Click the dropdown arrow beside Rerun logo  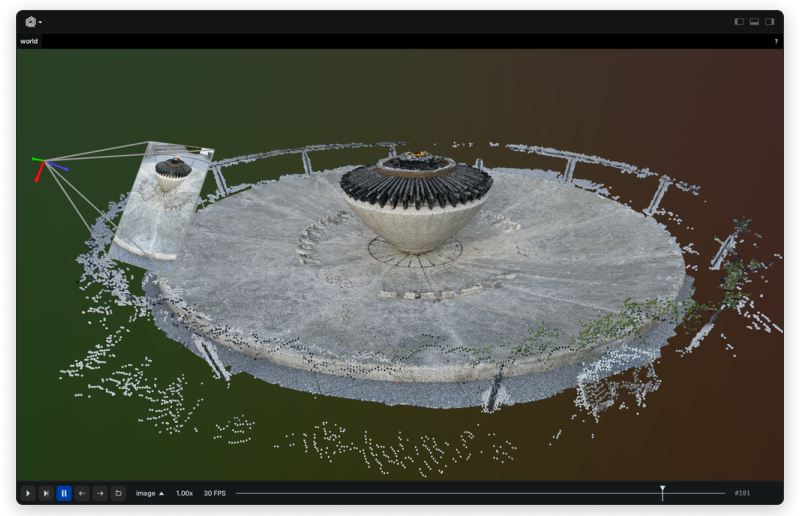(40, 22)
